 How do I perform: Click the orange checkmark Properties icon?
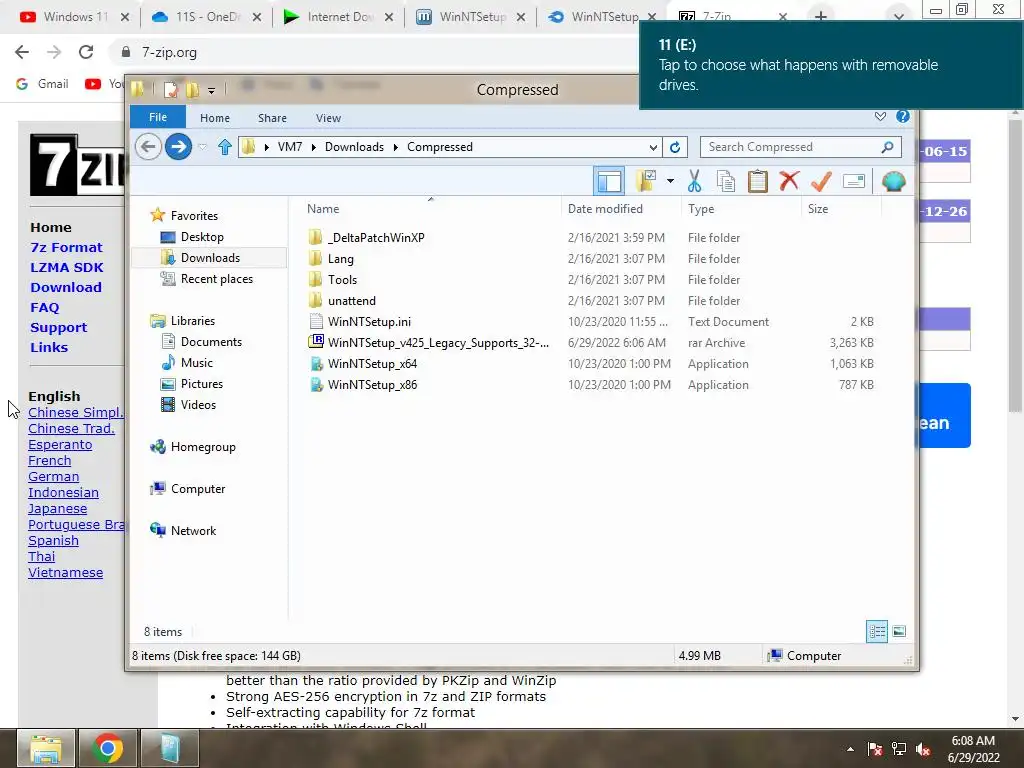click(x=821, y=181)
